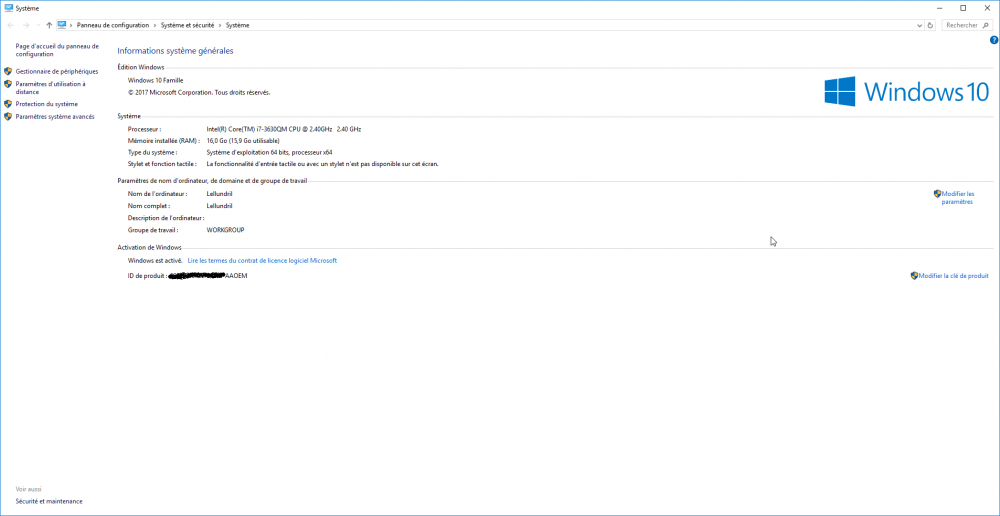Click the Activation de Windows section heading
Viewport: 1000px width, 516px height.
[149, 247]
